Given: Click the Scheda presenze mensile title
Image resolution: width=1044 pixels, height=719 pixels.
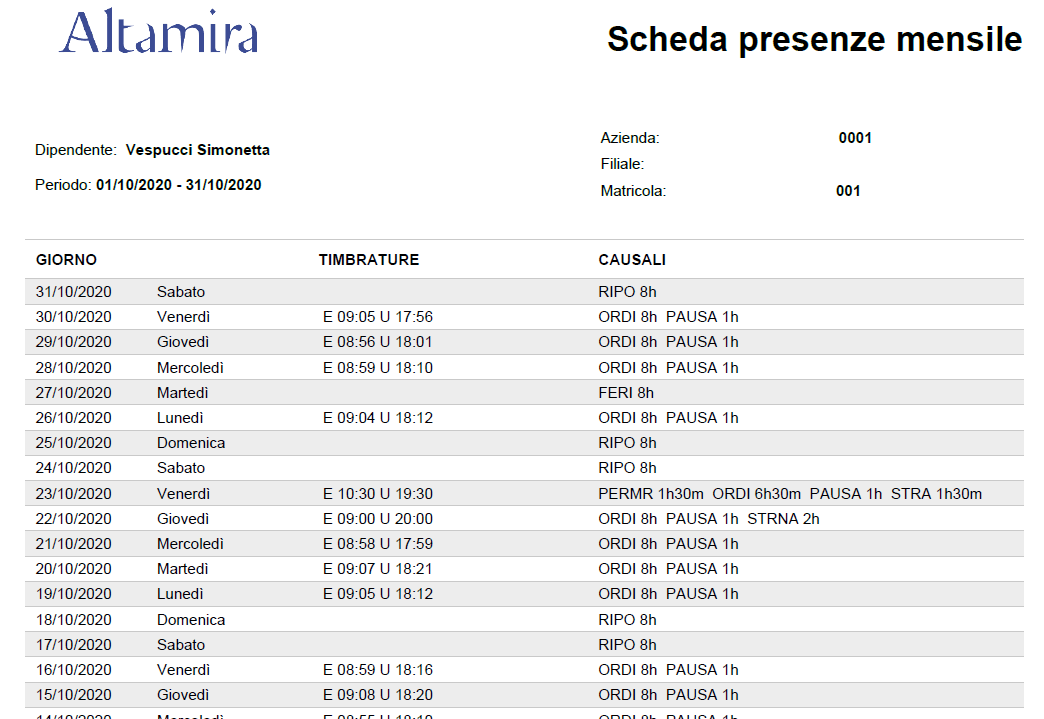Looking at the screenshot, I should pos(814,40).
